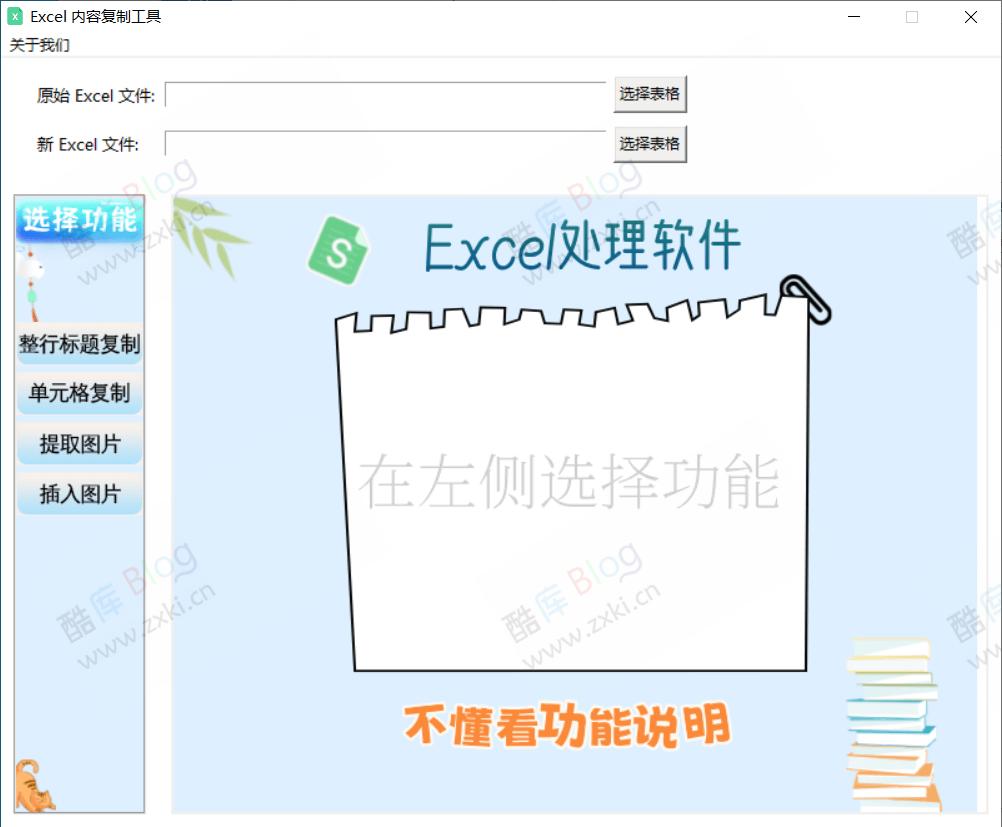The width and height of the screenshot is (1002, 827).
Task: Click the Excel app icon in title bar
Action: click(x=16, y=16)
